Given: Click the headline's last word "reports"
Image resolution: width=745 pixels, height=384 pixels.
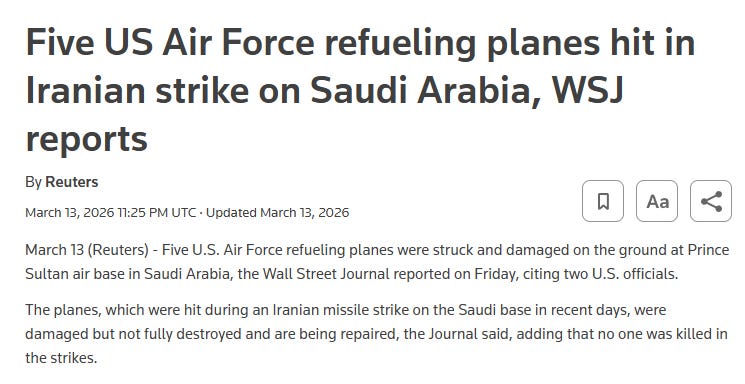Looking at the screenshot, I should pos(86,140).
